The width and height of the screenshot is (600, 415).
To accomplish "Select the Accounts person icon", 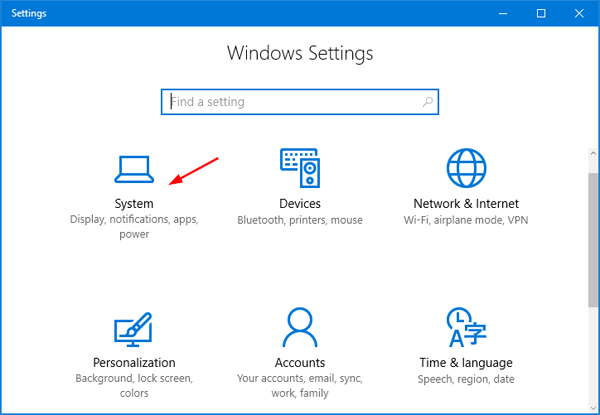I will point(300,329).
